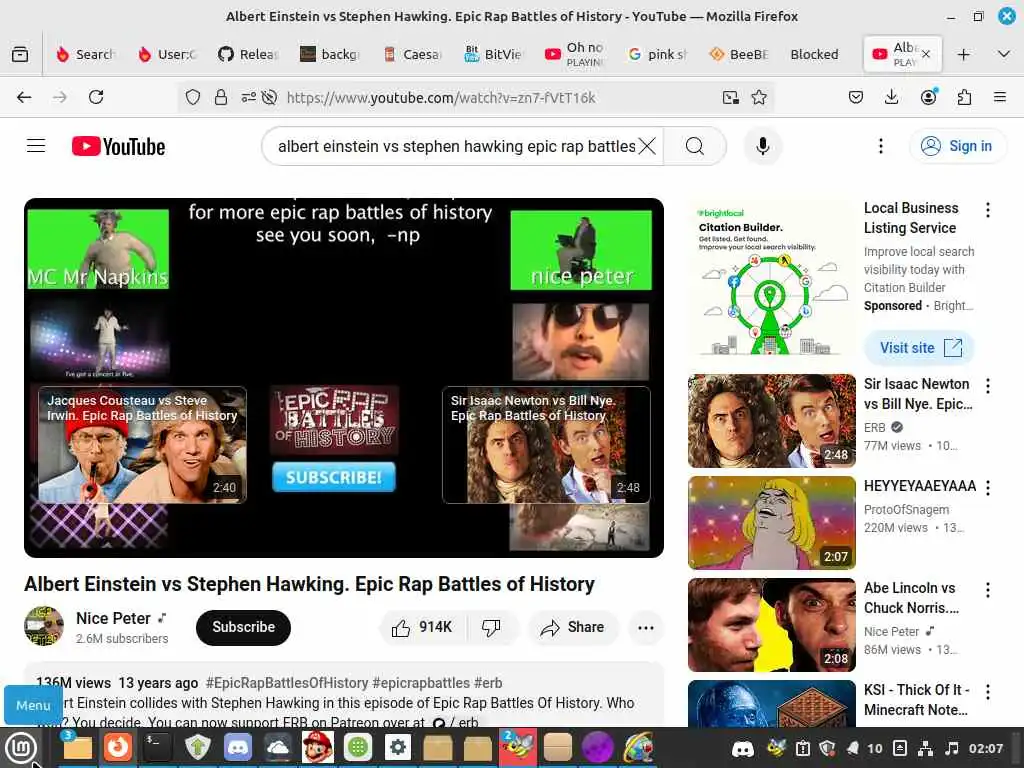The image size is (1024, 768).
Task: Toggle picture-in-picture from the address bar
Action: coord(731,97)
